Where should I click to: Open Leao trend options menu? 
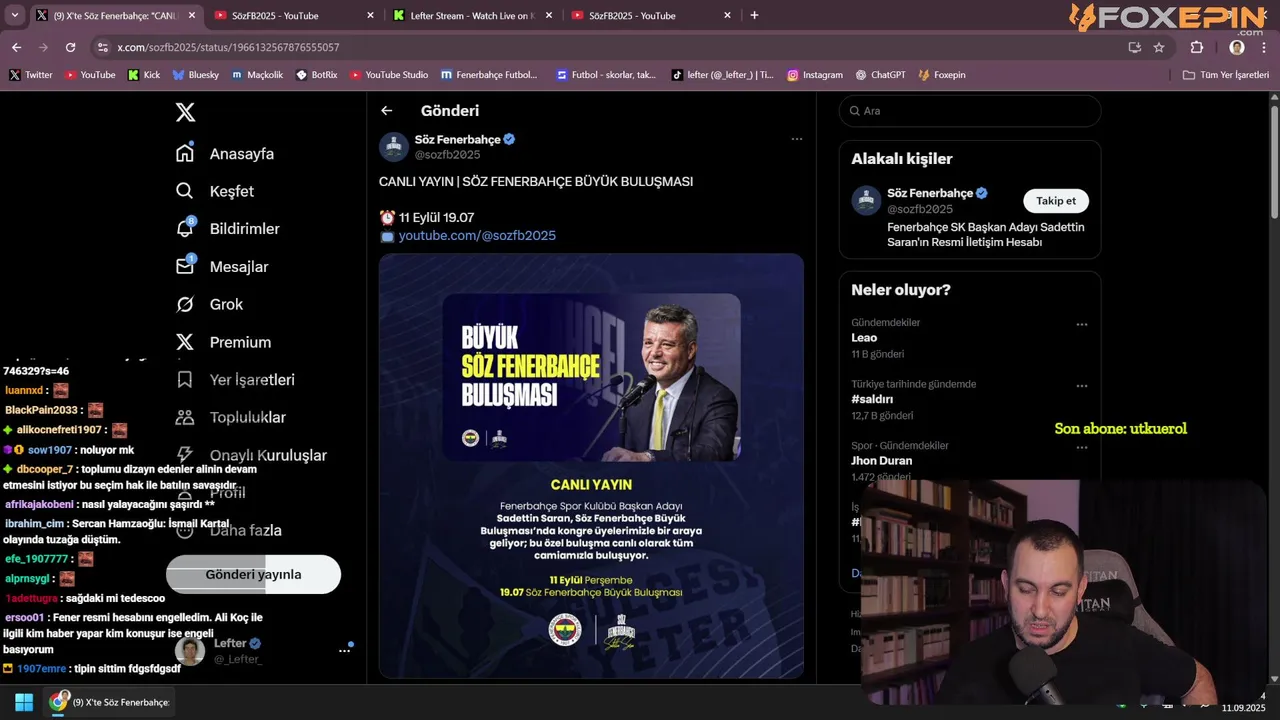[x=1082, y=325]
